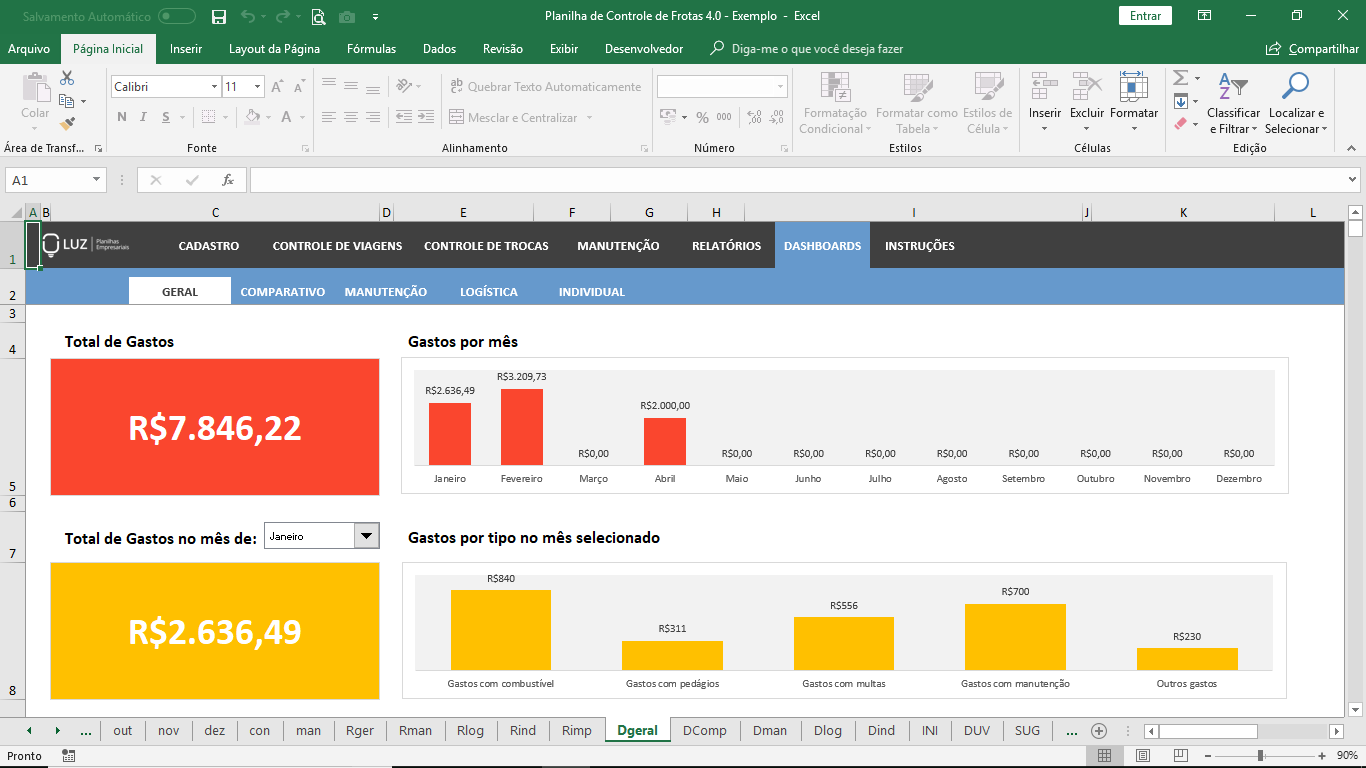Screen dimensions: 1366x768
Task: Toggle center horizontal alignment
Action: 351,117
